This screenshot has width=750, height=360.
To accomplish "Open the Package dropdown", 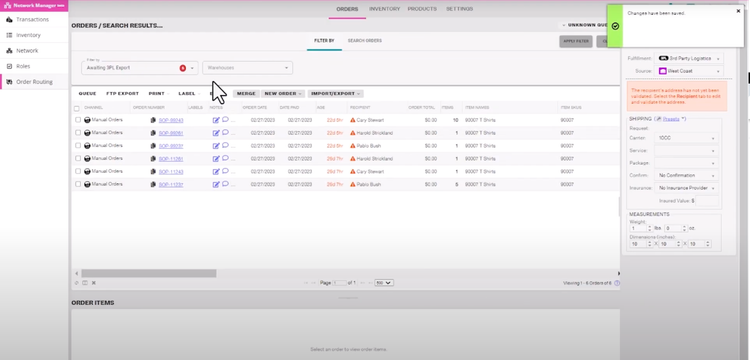I will click(686, 163).
